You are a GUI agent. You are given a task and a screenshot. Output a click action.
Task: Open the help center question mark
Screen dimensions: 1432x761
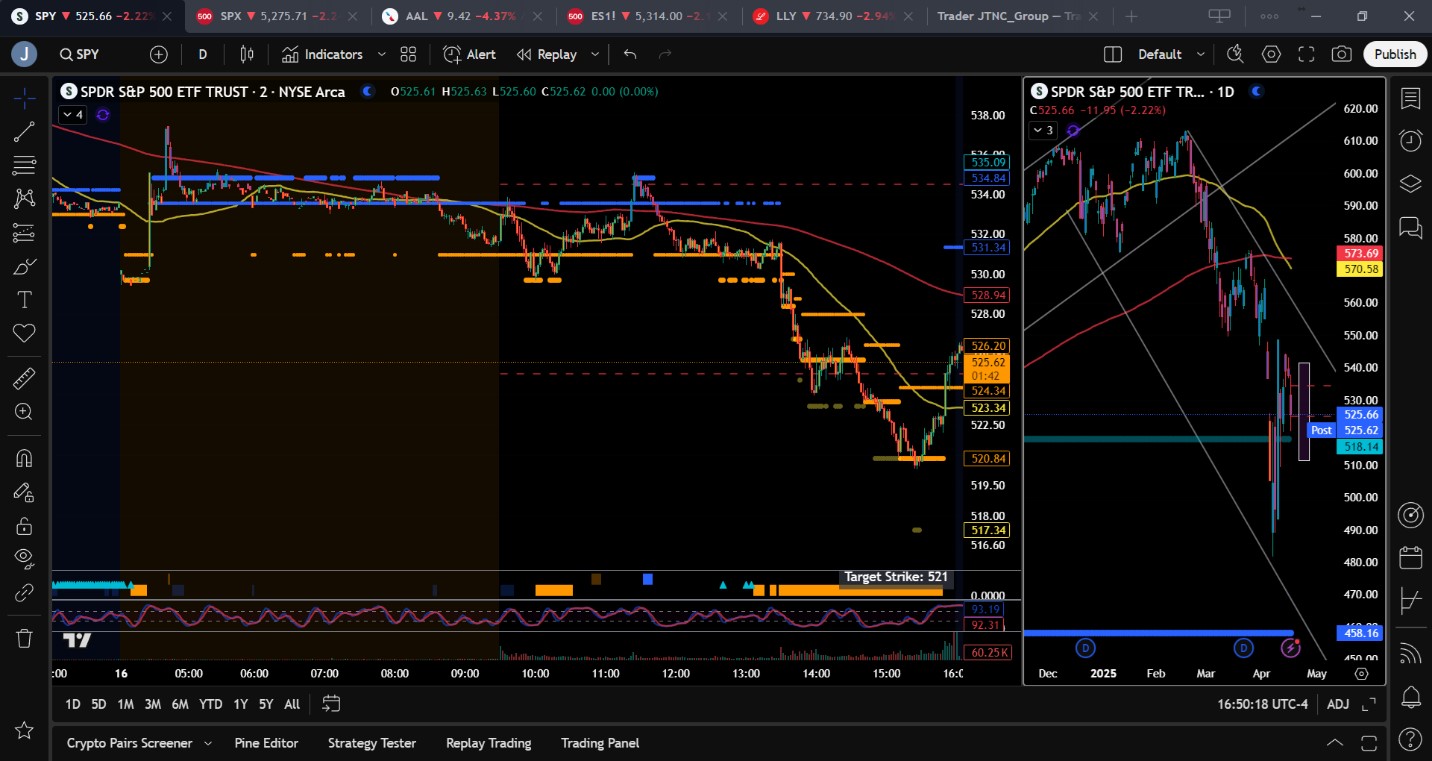click(x=1411, y=739)
